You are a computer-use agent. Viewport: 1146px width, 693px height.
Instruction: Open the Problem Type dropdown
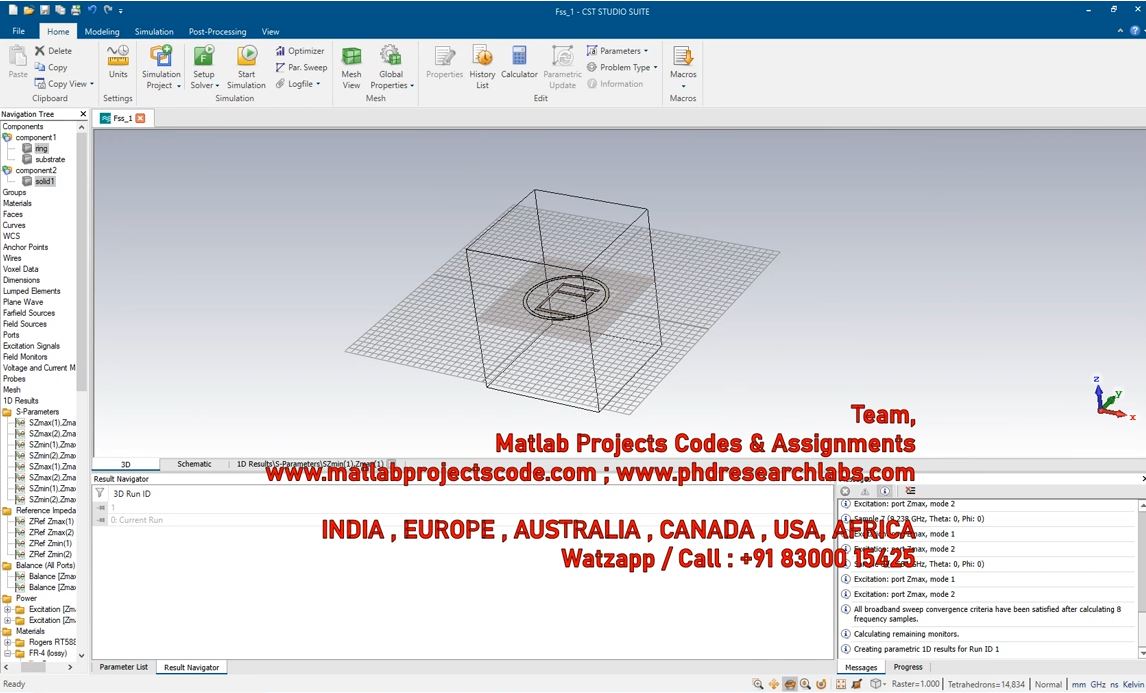(x=623, y=67)
